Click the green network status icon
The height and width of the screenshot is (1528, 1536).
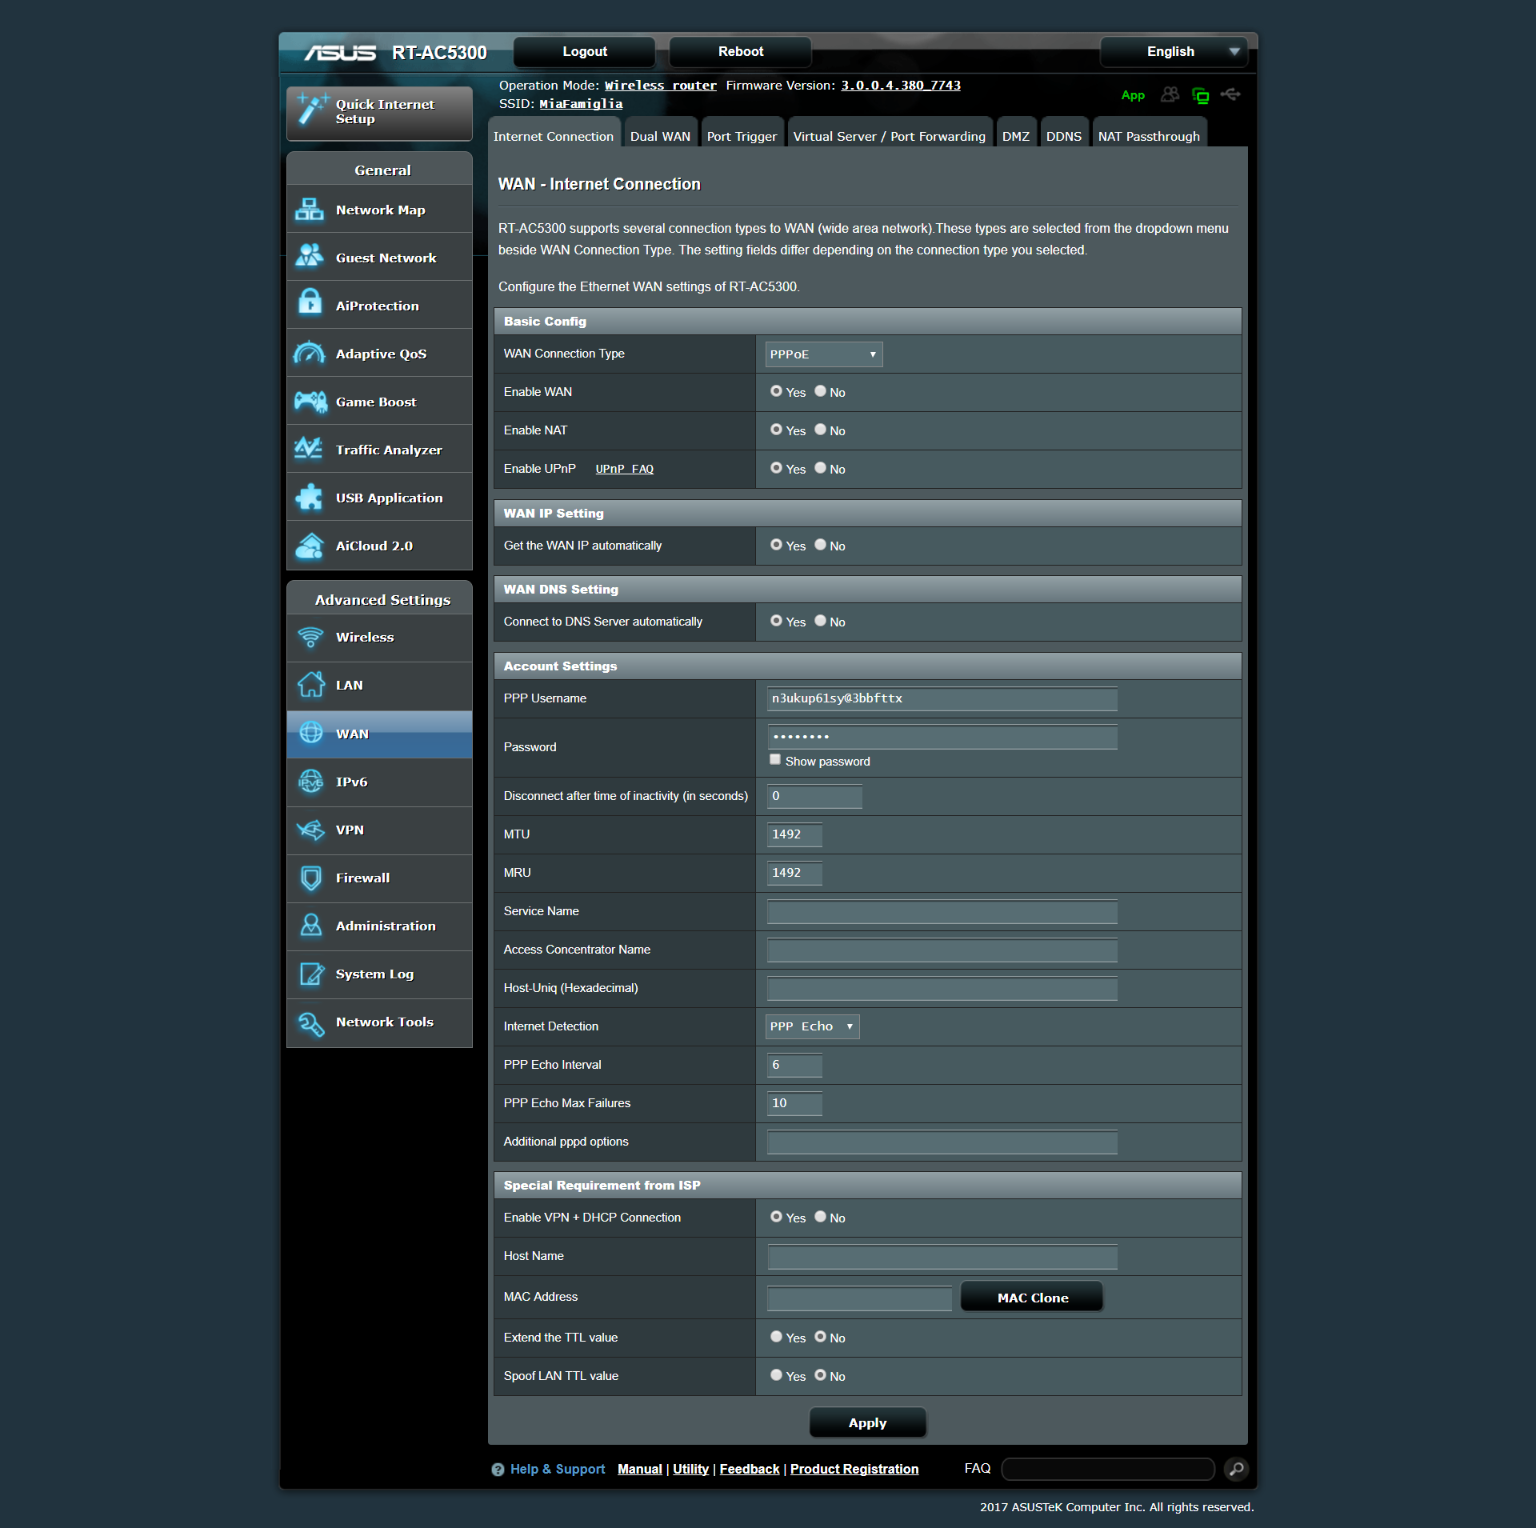tap(1201, 96)
